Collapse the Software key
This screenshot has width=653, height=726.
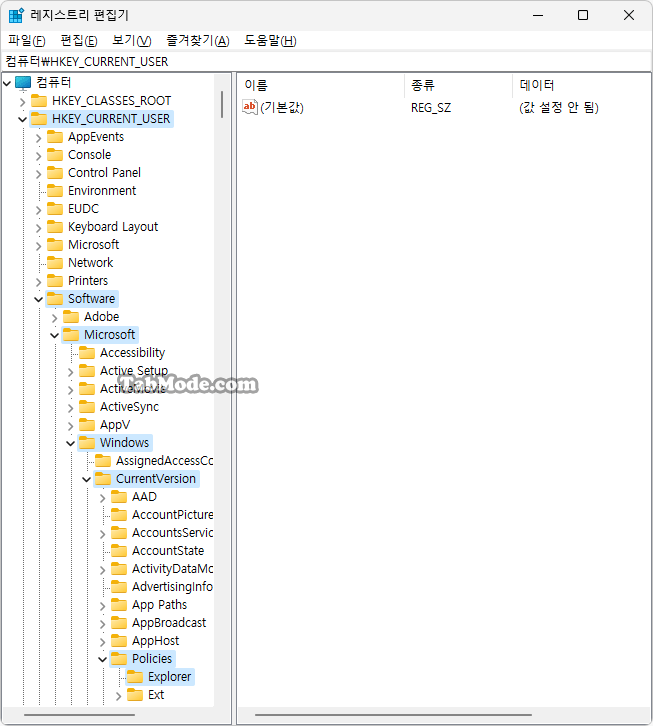(38, 300)
